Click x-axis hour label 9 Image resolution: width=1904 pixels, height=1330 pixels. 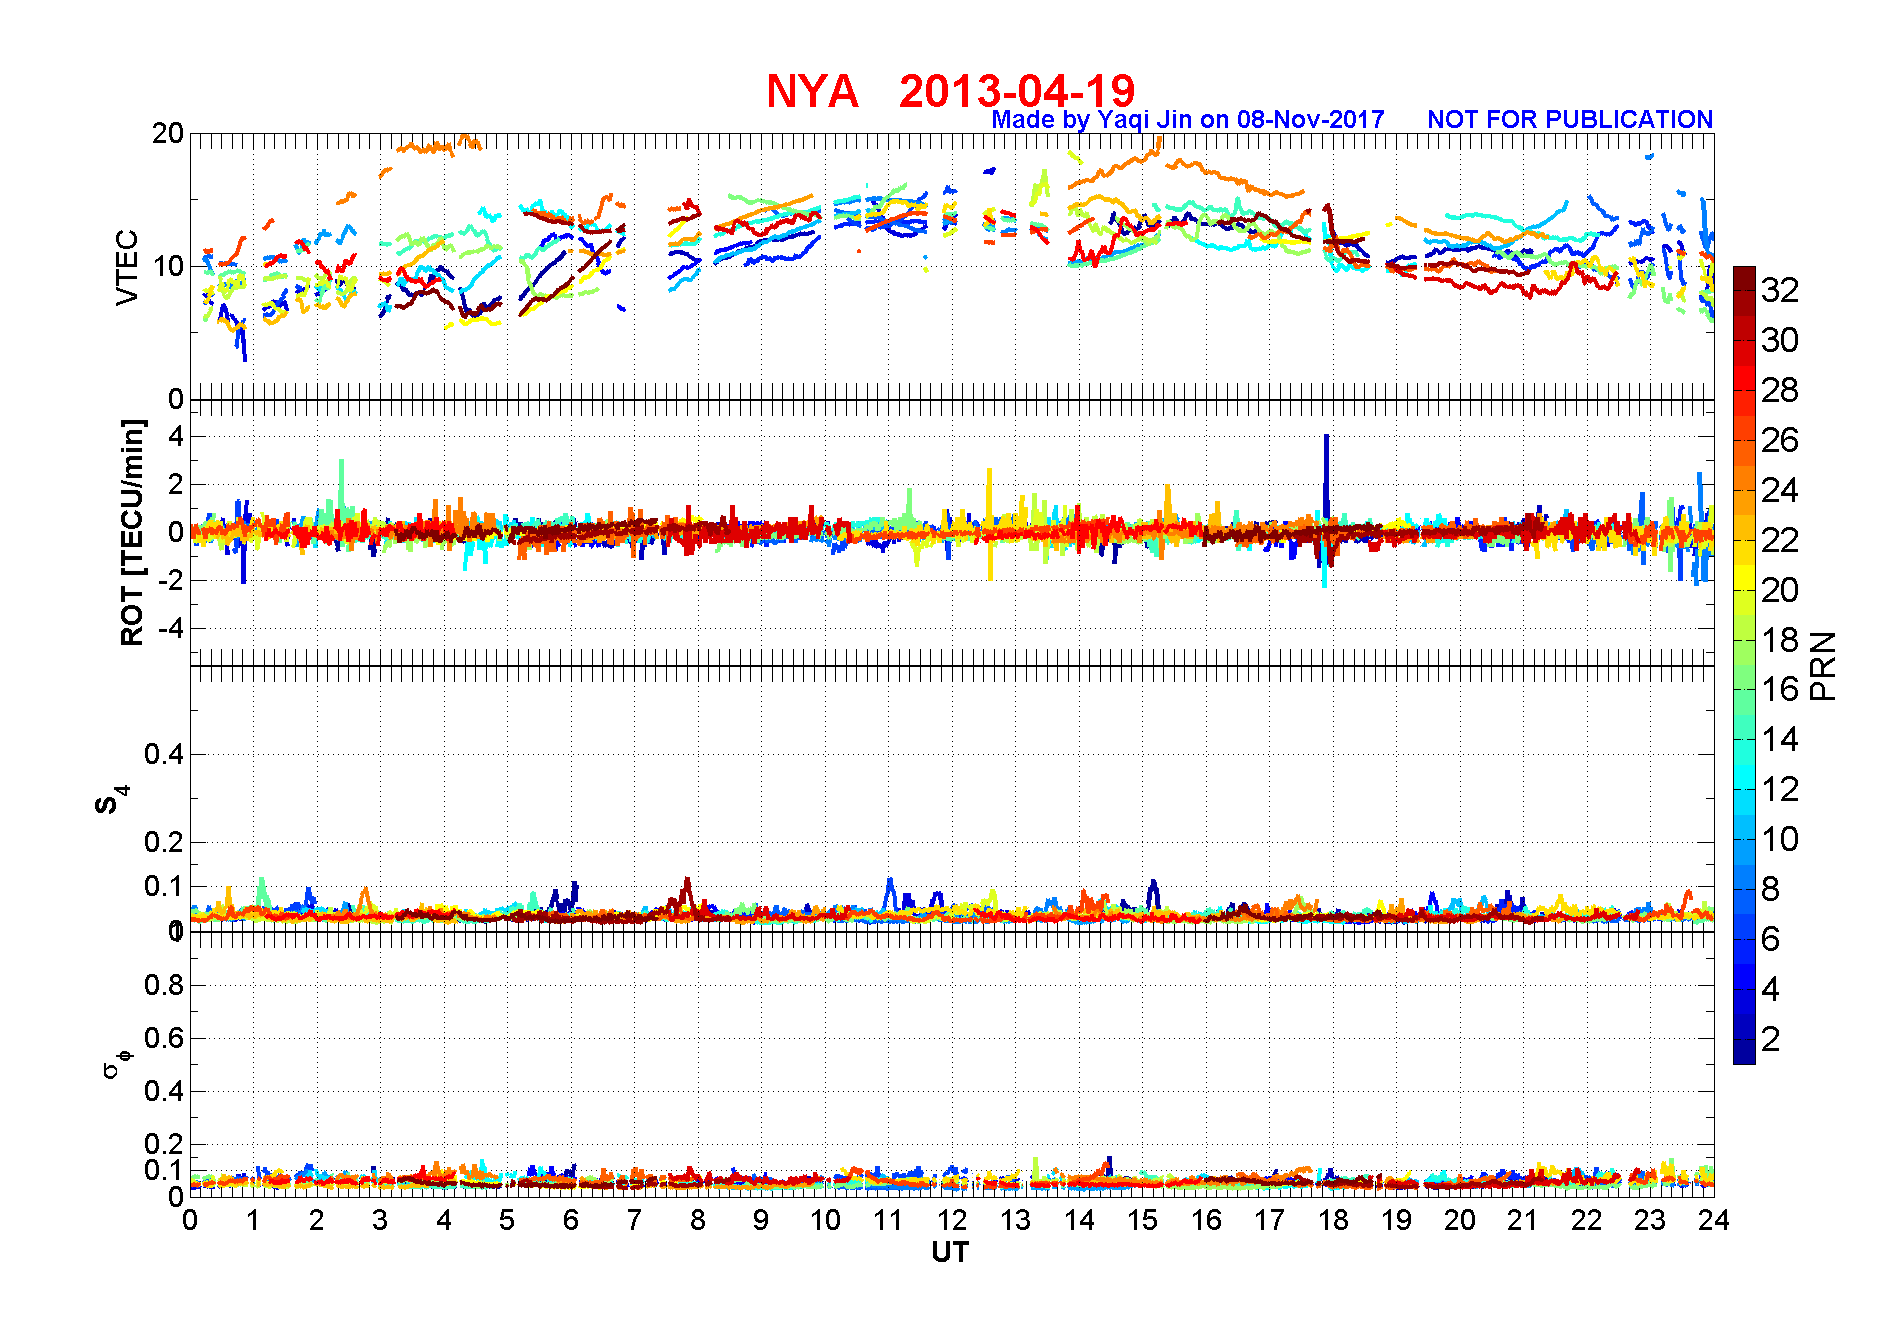click(x=761, y=1220)
